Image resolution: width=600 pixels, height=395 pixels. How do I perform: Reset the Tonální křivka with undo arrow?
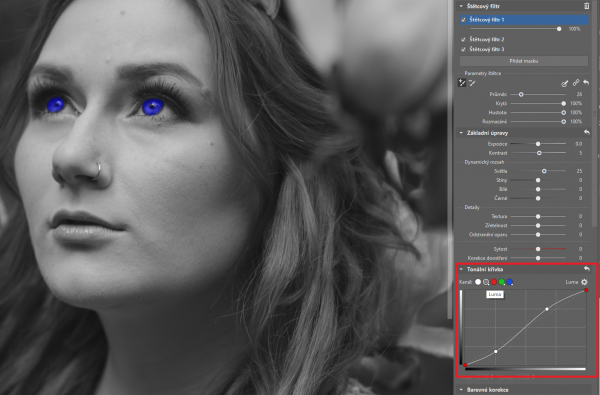click(x=587, y=269)
